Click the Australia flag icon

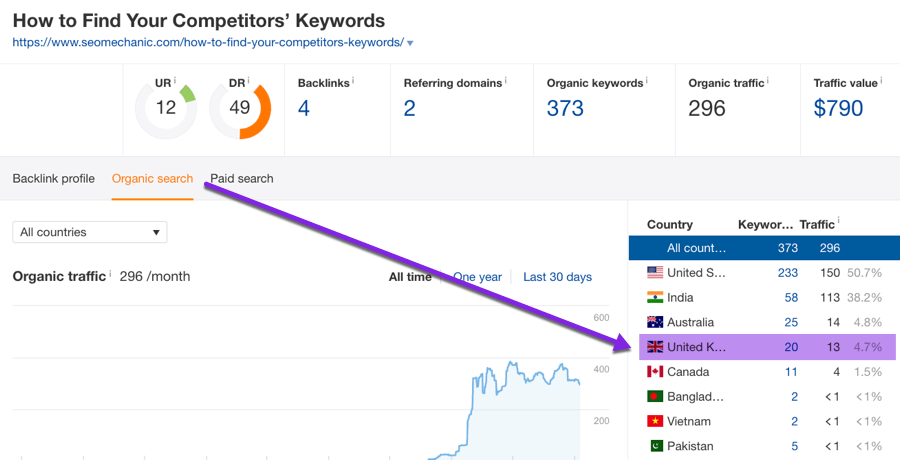[655, 322]
